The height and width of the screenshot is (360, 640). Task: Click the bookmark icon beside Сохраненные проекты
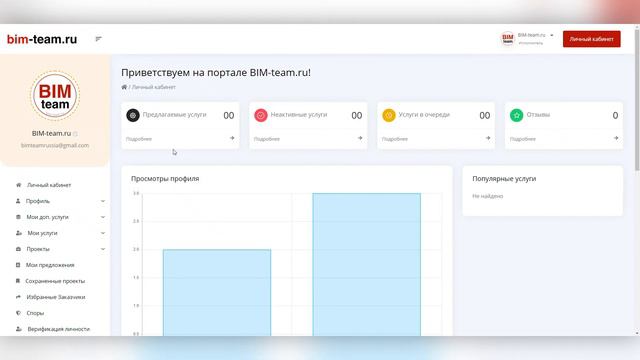(18, 281)
